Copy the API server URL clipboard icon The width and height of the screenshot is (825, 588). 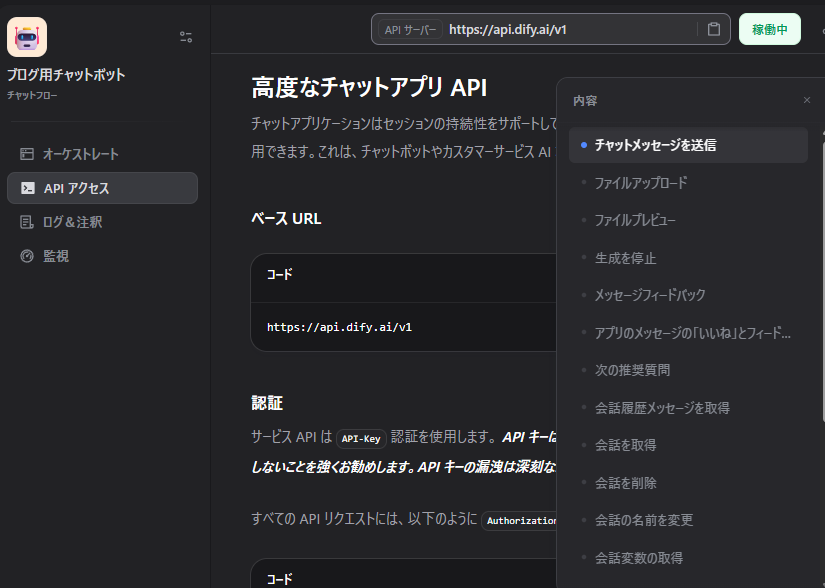pos(713,30)
